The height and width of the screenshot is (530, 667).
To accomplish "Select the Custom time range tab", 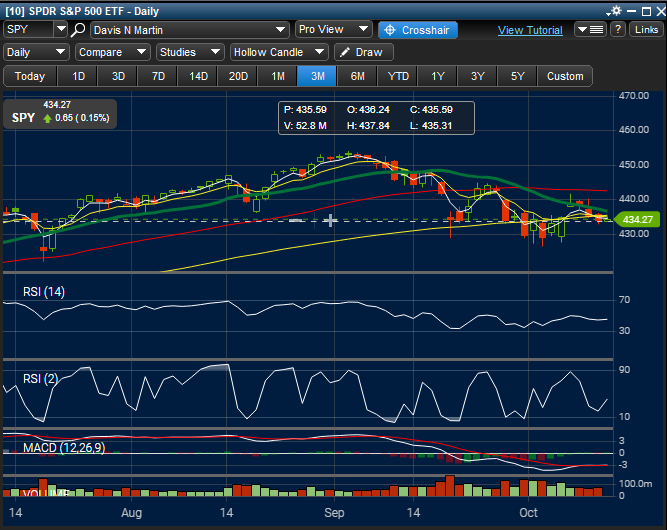I will 565,76.
